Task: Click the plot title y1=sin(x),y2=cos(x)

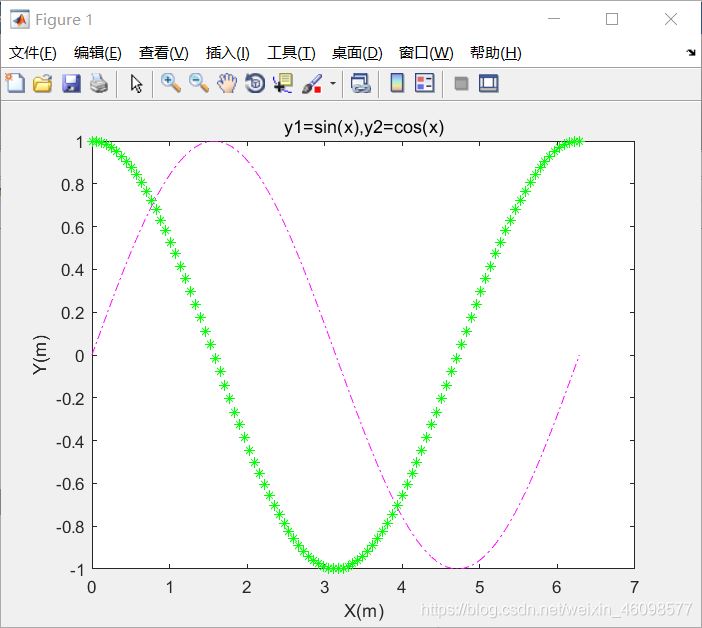Action: pos(364,128)
